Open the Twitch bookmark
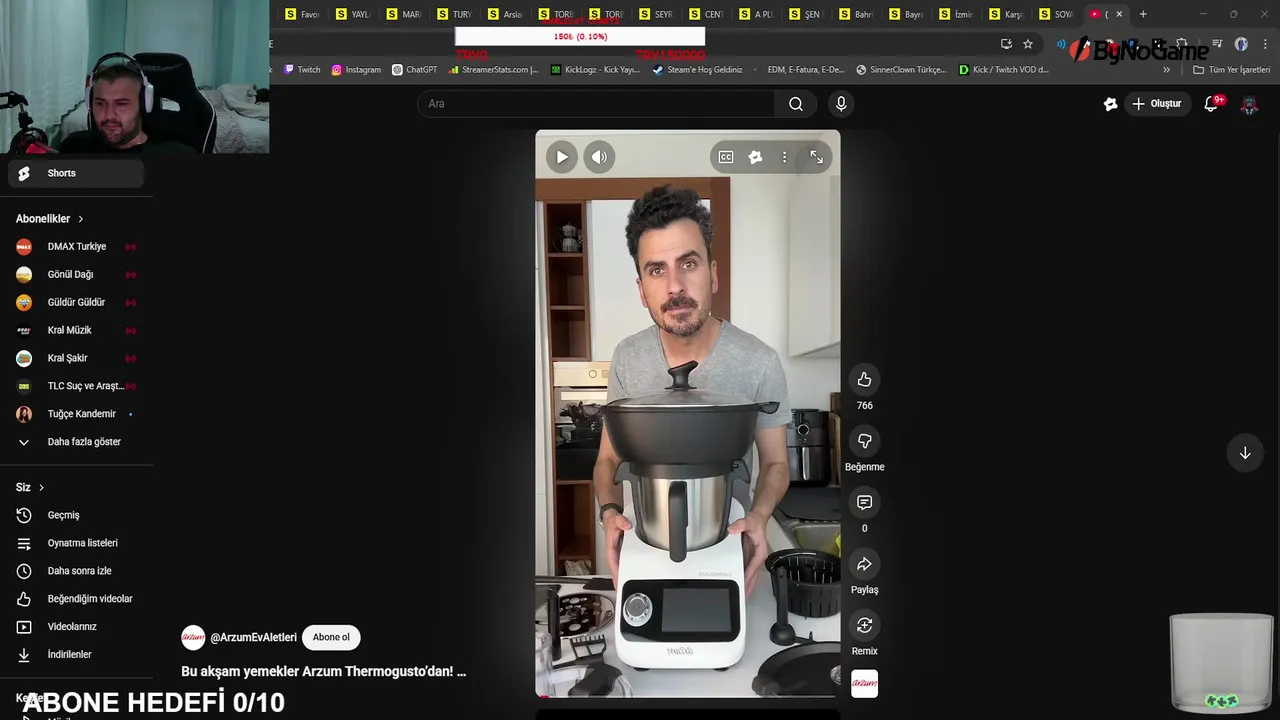The width and height of the screenshot is (1280, 720). tap(302, 70)
